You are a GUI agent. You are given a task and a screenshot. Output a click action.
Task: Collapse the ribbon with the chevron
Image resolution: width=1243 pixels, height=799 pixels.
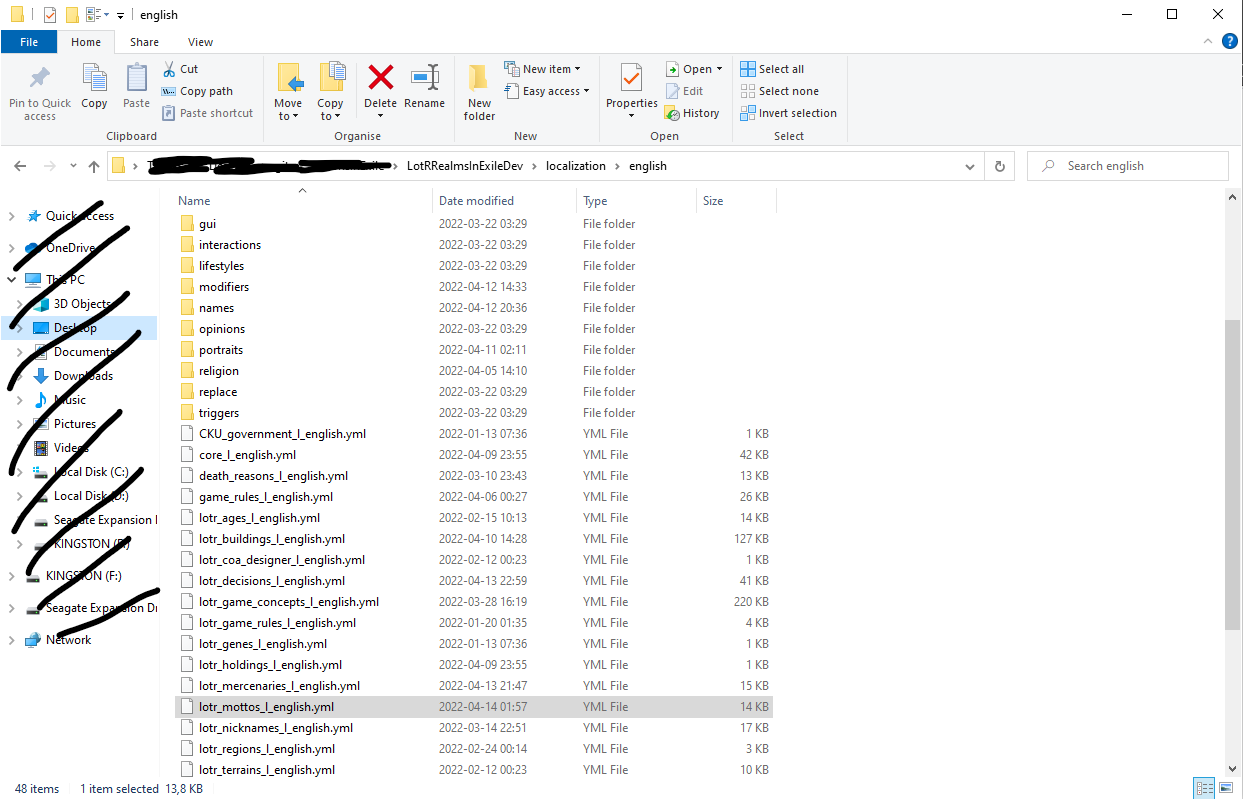click(1207, 42)
